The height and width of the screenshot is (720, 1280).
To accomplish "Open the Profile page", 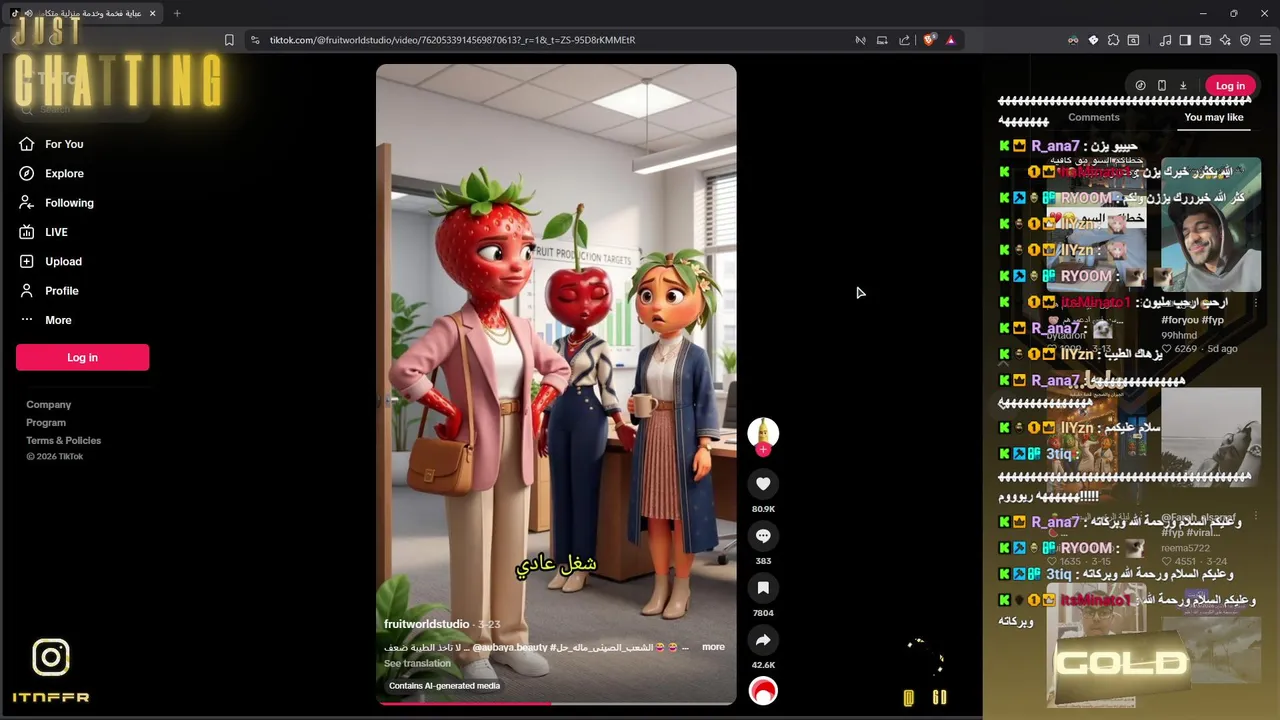I will (x=61, y=291).
